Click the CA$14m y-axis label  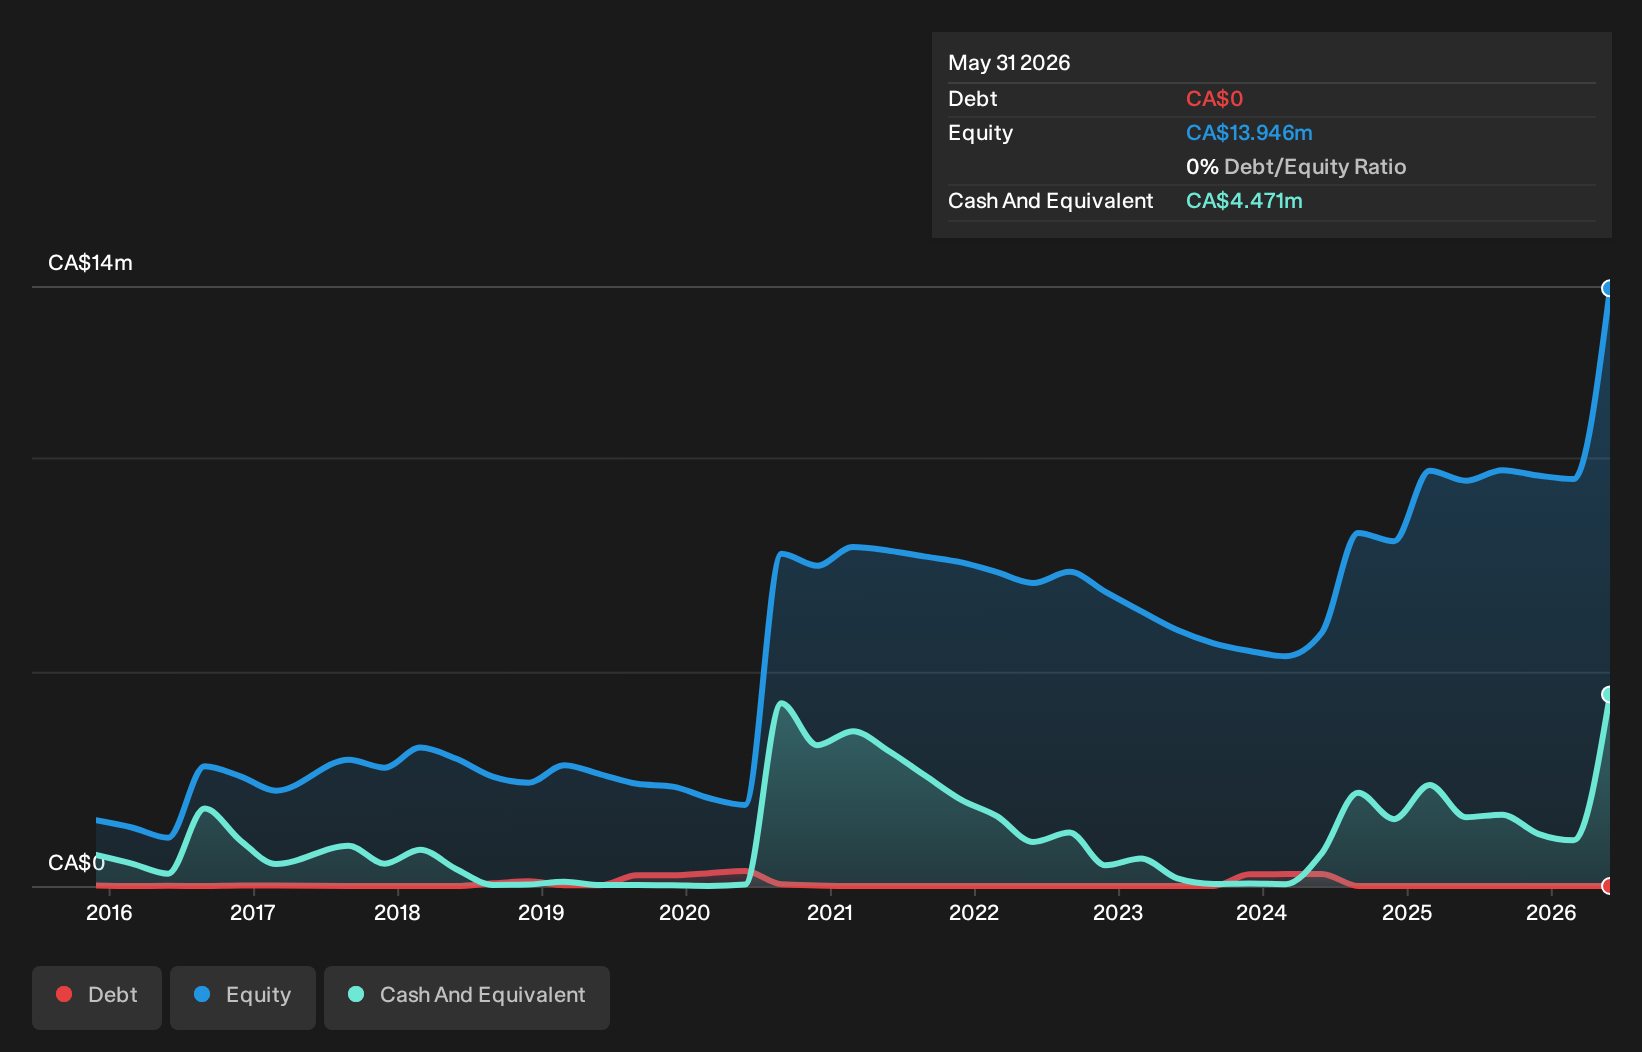point(90,263)
